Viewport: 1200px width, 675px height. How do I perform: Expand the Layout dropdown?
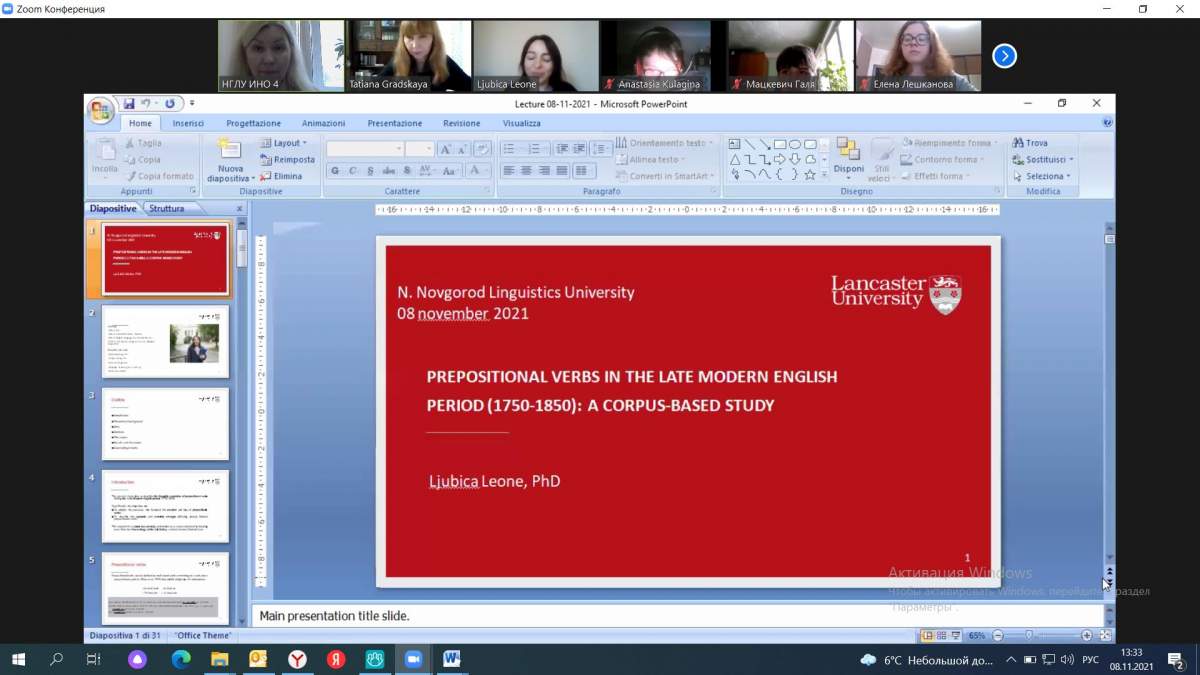tap(282, 143)
